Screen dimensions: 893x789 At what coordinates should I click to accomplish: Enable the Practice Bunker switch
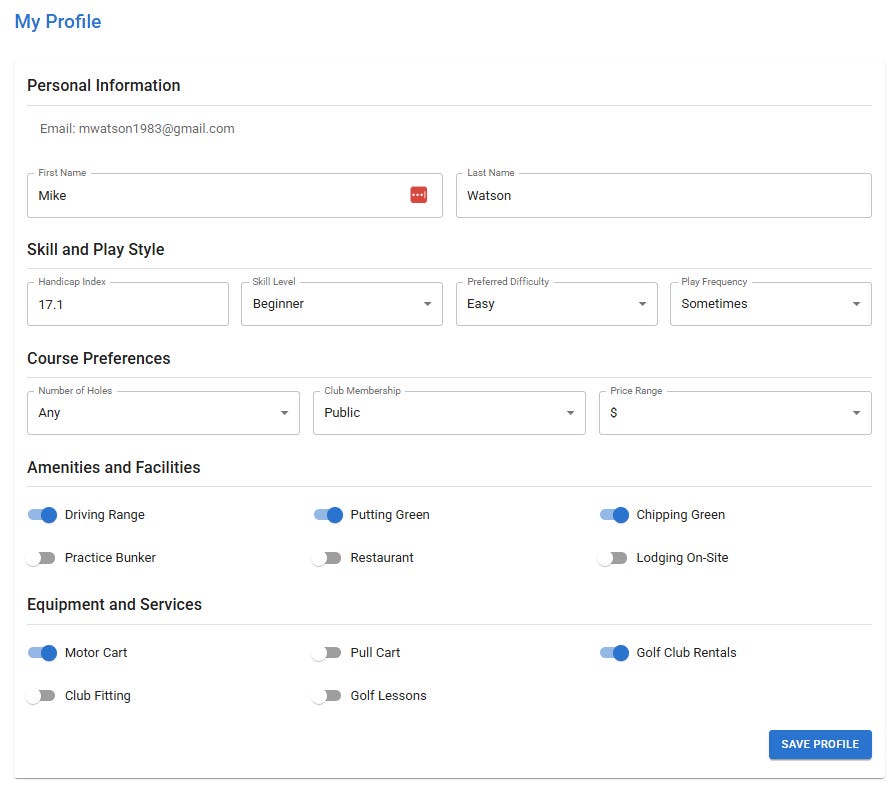[x=41, y=558]
